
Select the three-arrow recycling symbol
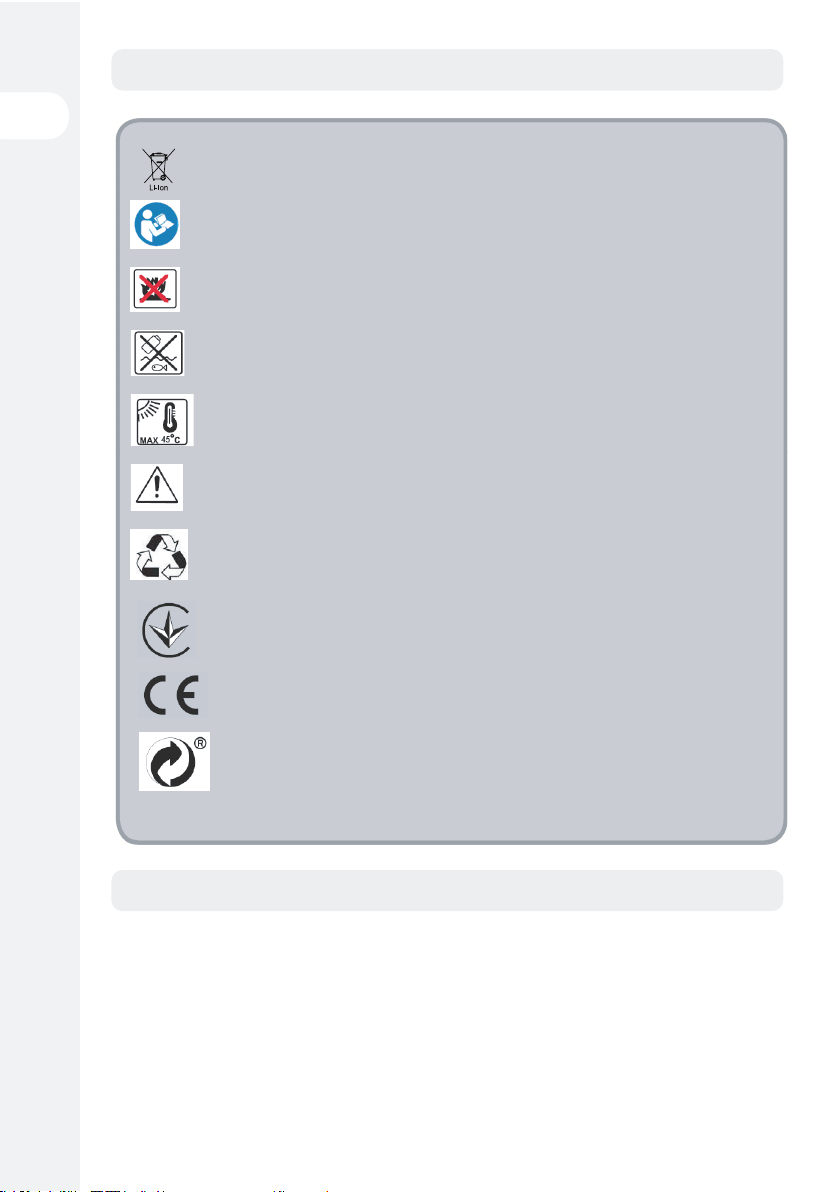coord(159,555)
